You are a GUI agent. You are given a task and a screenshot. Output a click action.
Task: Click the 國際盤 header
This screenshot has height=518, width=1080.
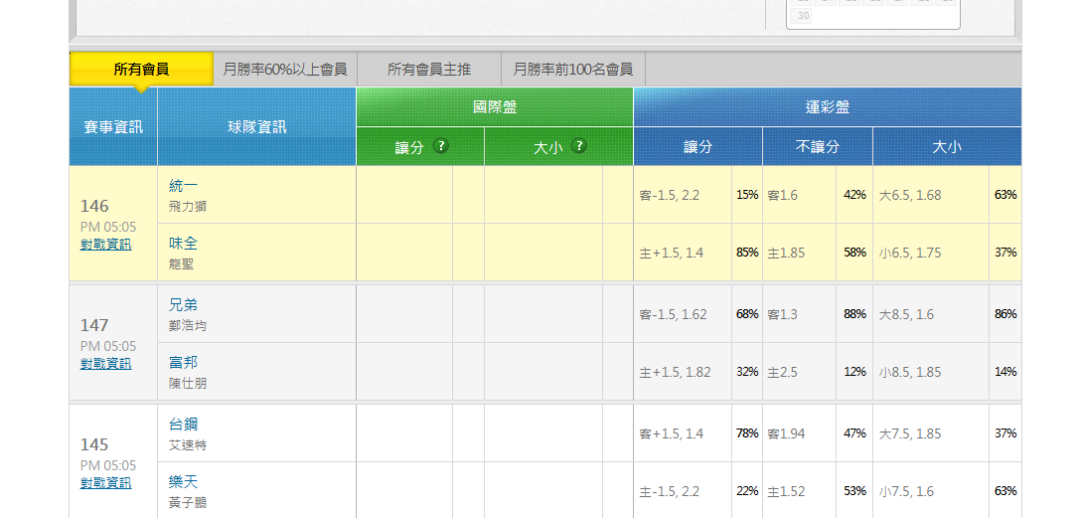495,107
